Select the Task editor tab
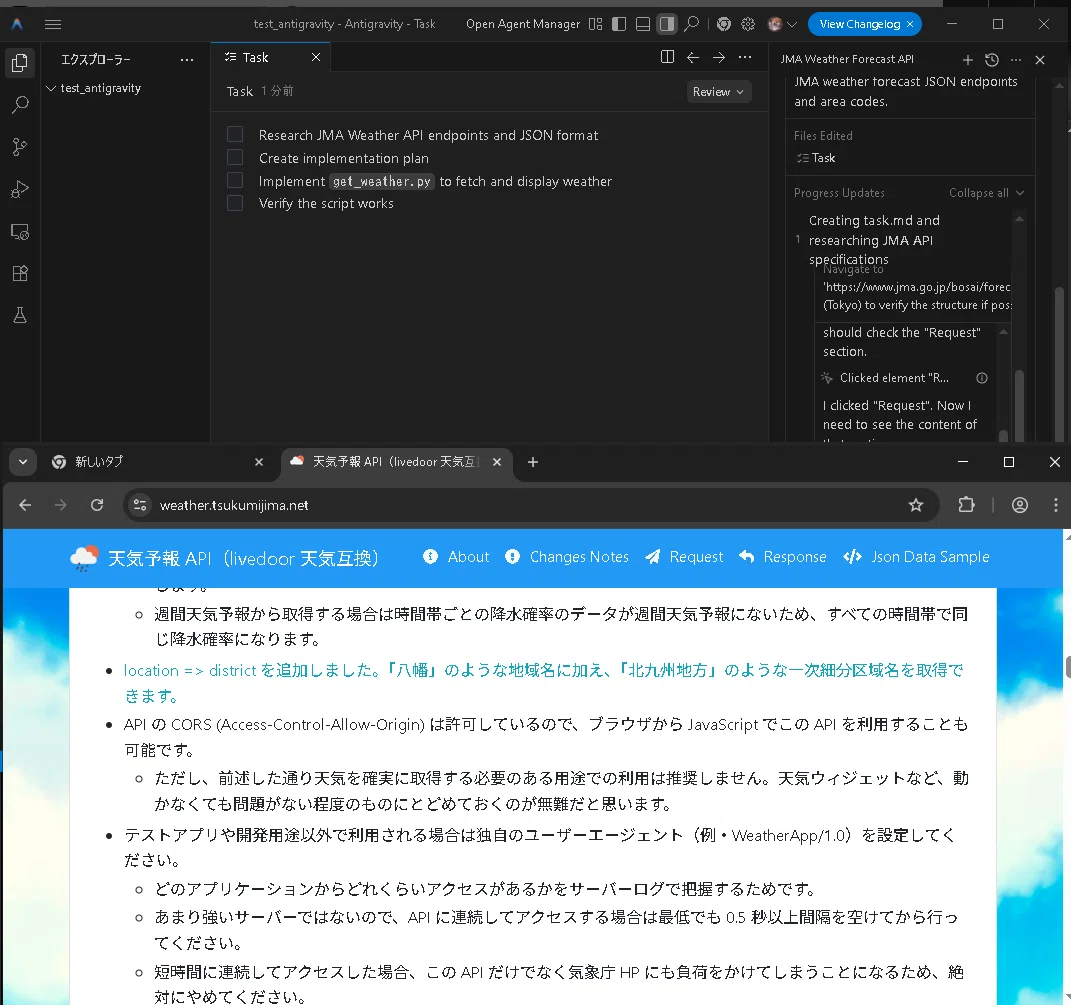The height and width of the screenshot is (1005, 1071). pos(255,57)
